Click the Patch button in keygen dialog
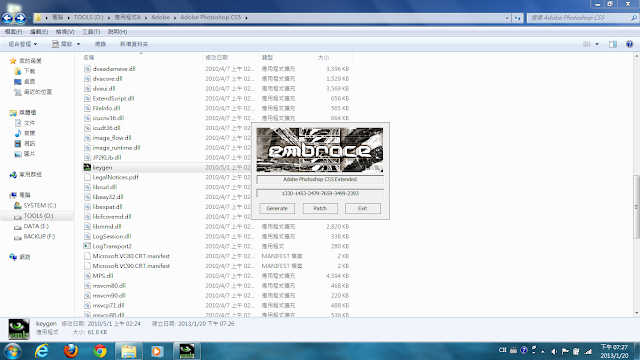This screenshot has width=640, height=360. point(320,208)
